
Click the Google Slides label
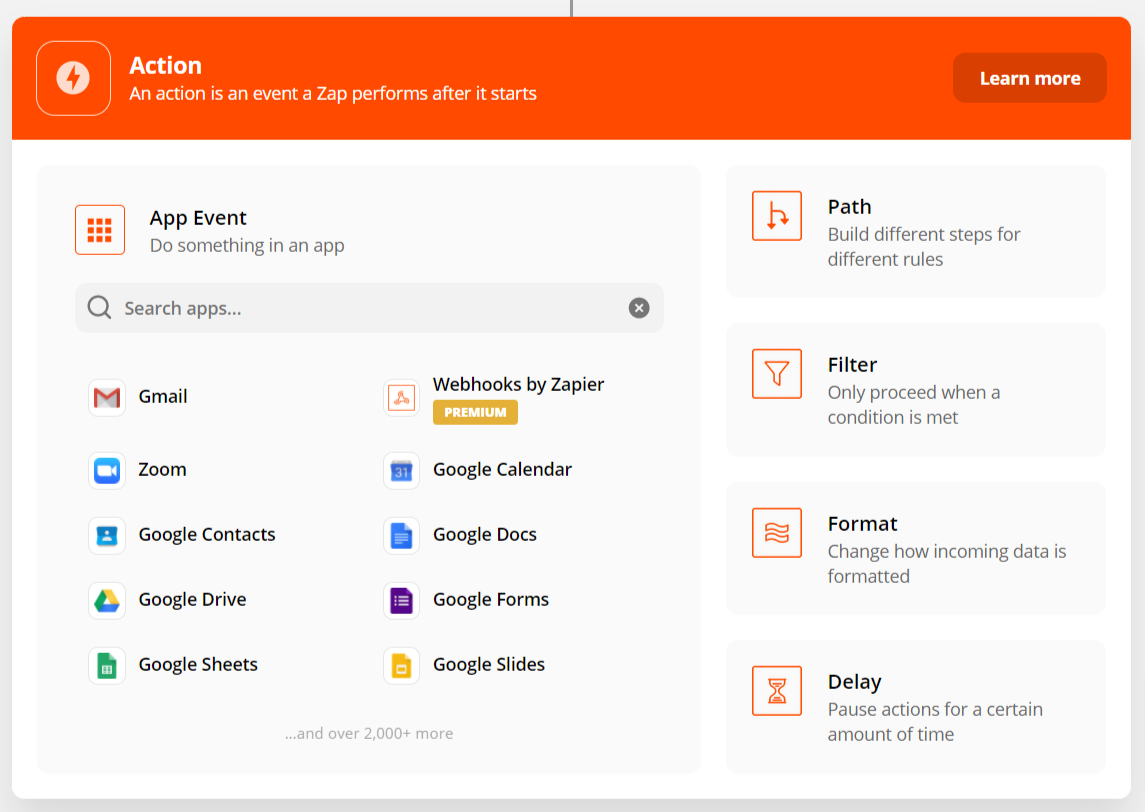pyautogui.click(x=489, y=664)
